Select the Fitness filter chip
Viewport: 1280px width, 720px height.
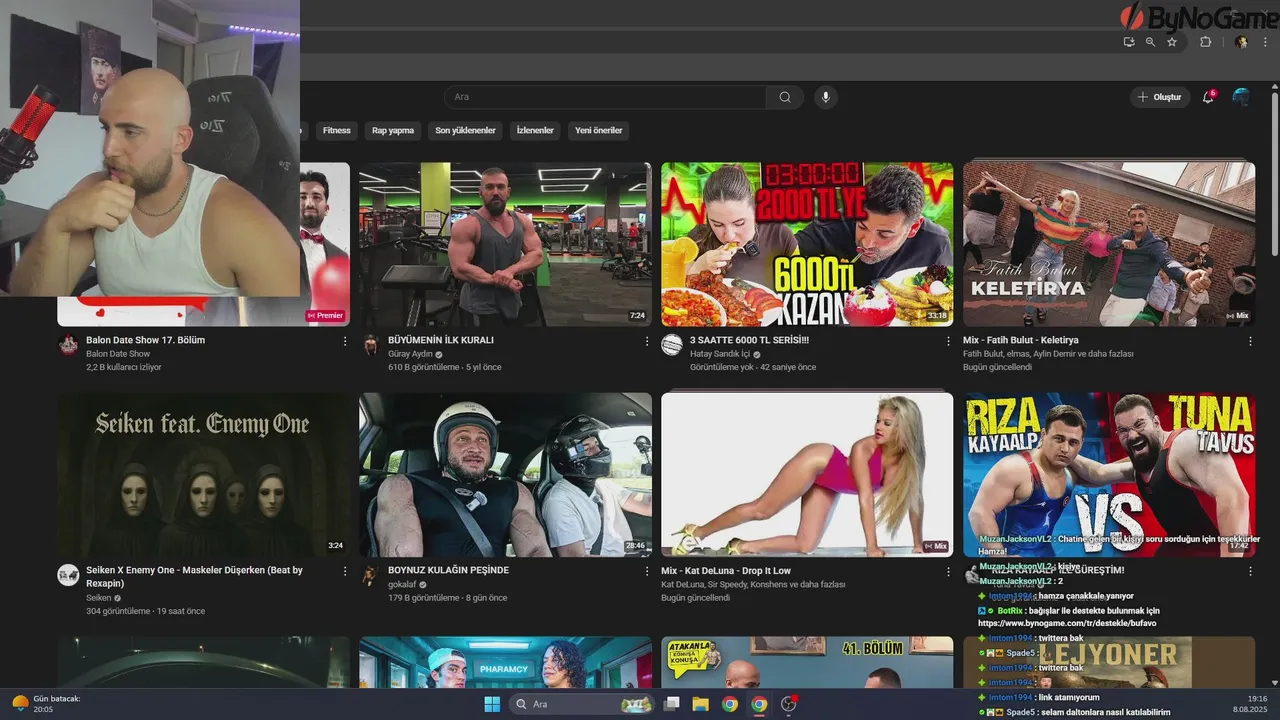click(337, 130)
